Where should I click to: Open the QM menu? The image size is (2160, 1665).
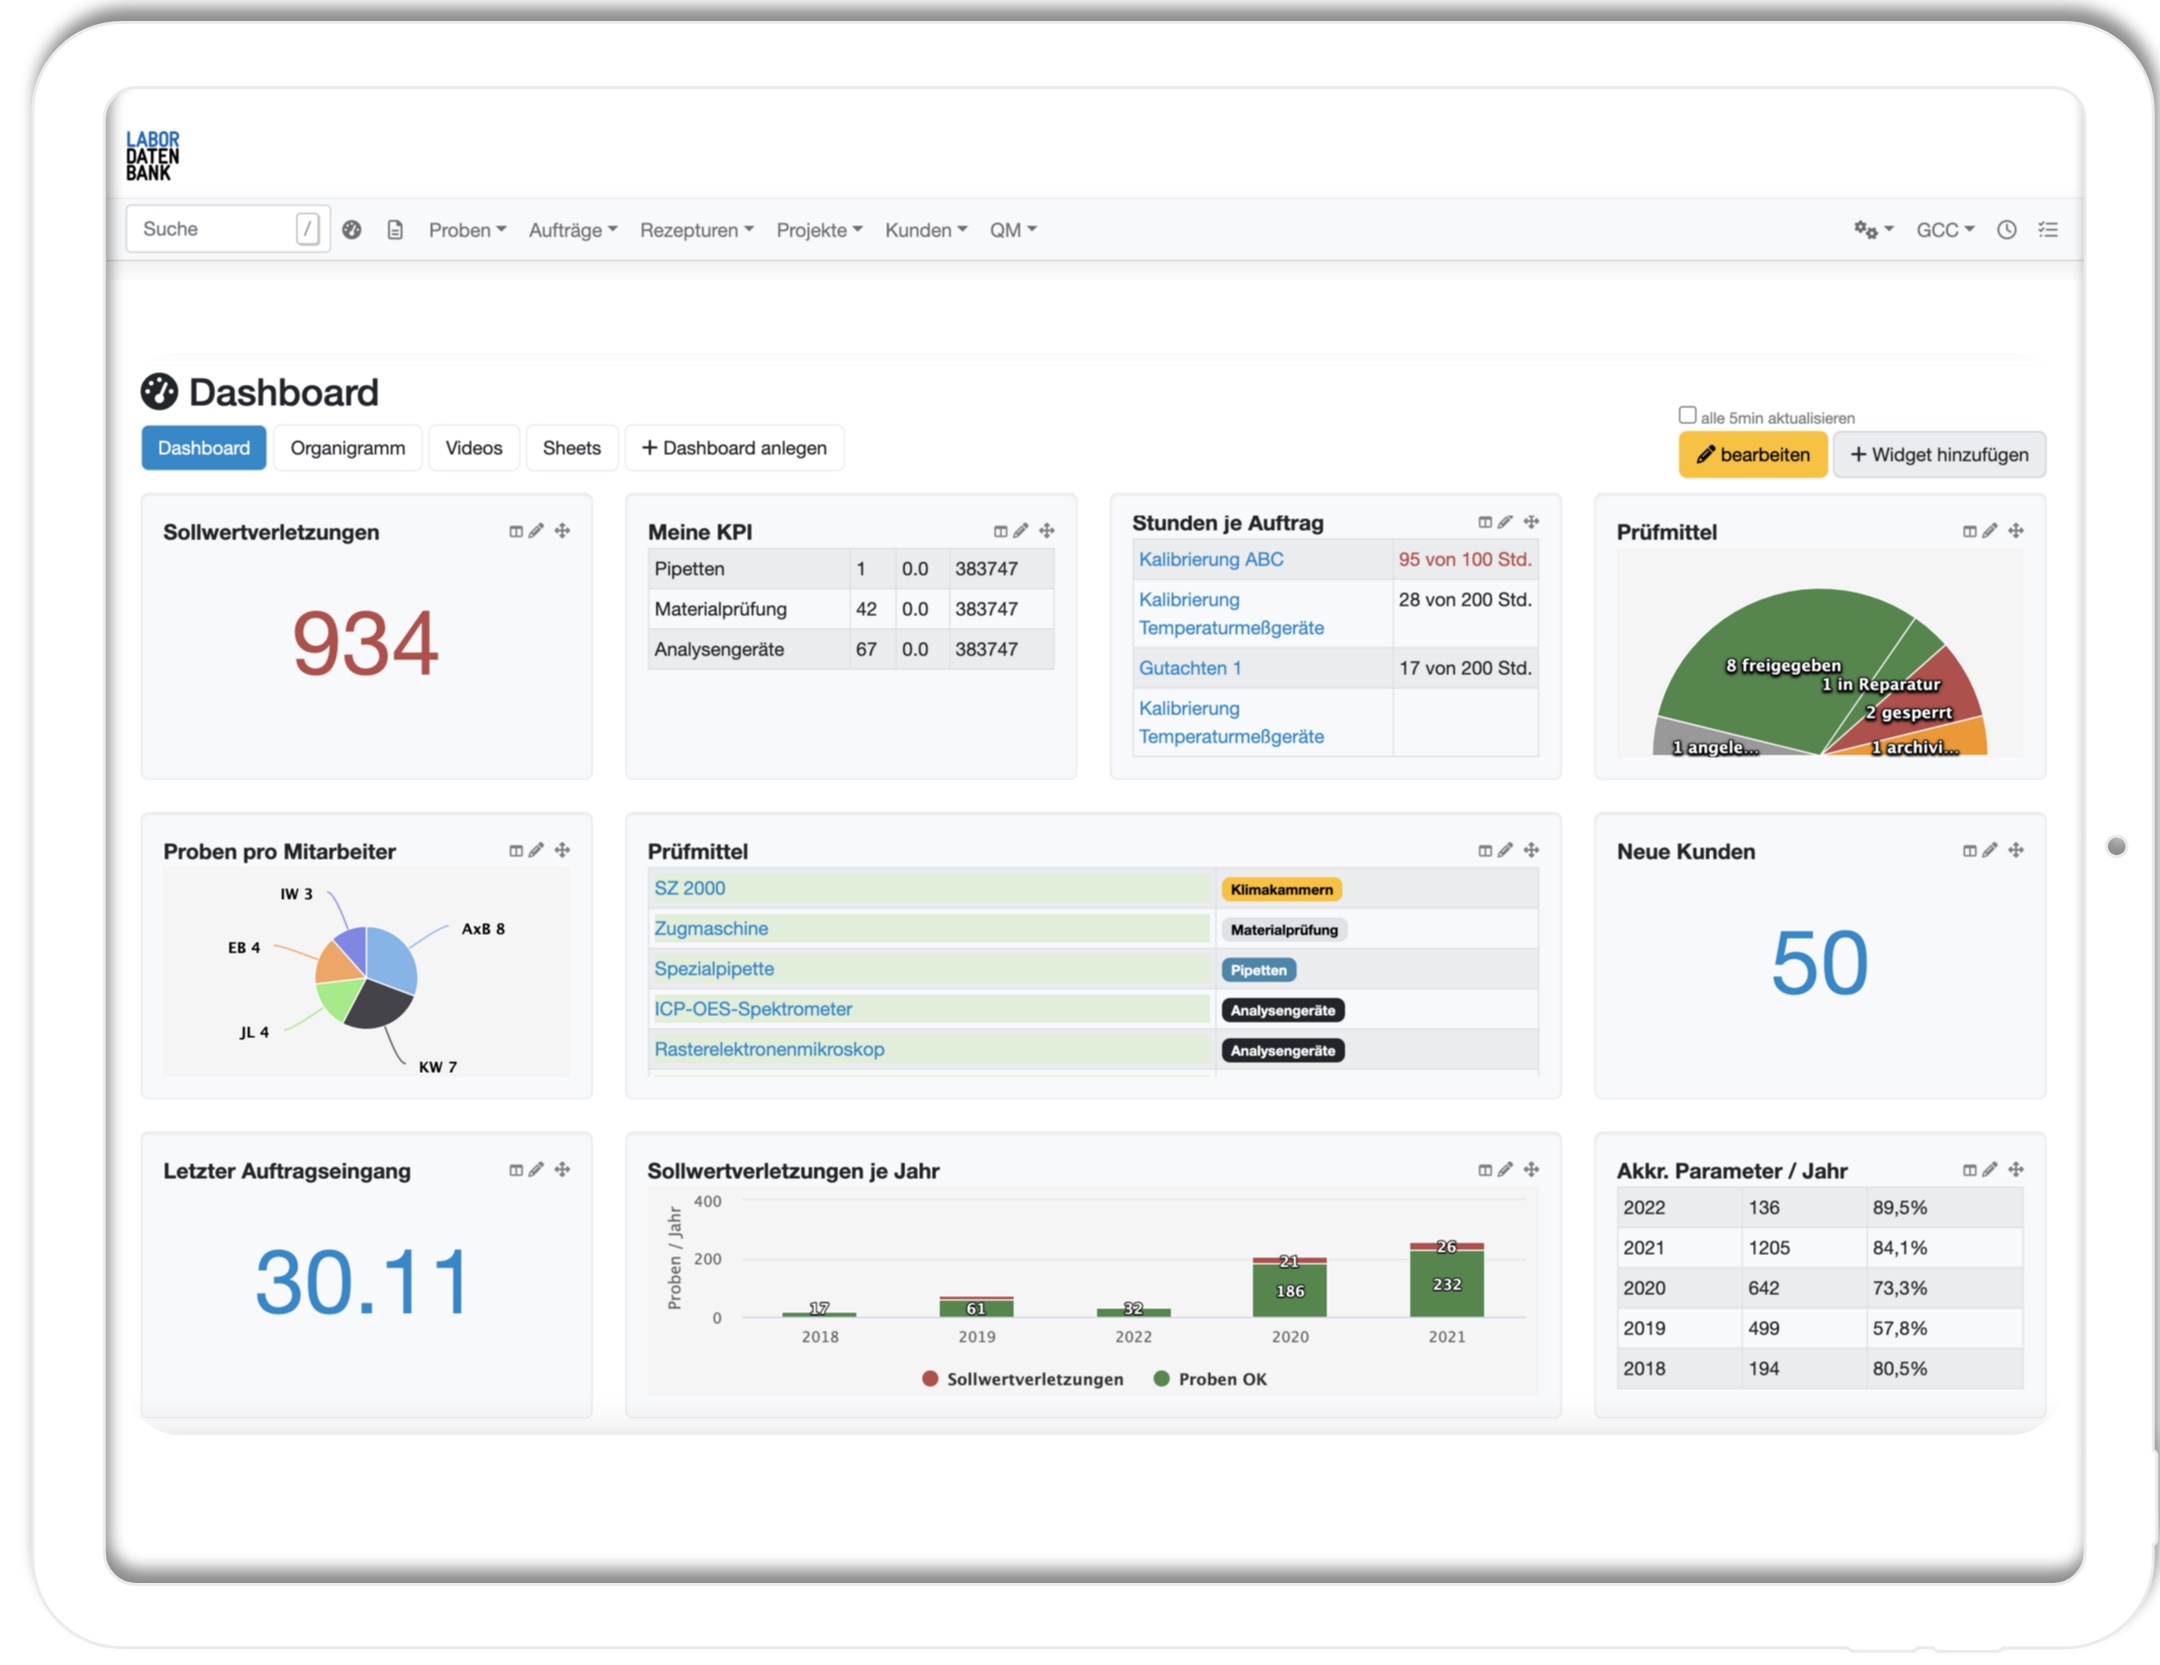[1012, 229]
